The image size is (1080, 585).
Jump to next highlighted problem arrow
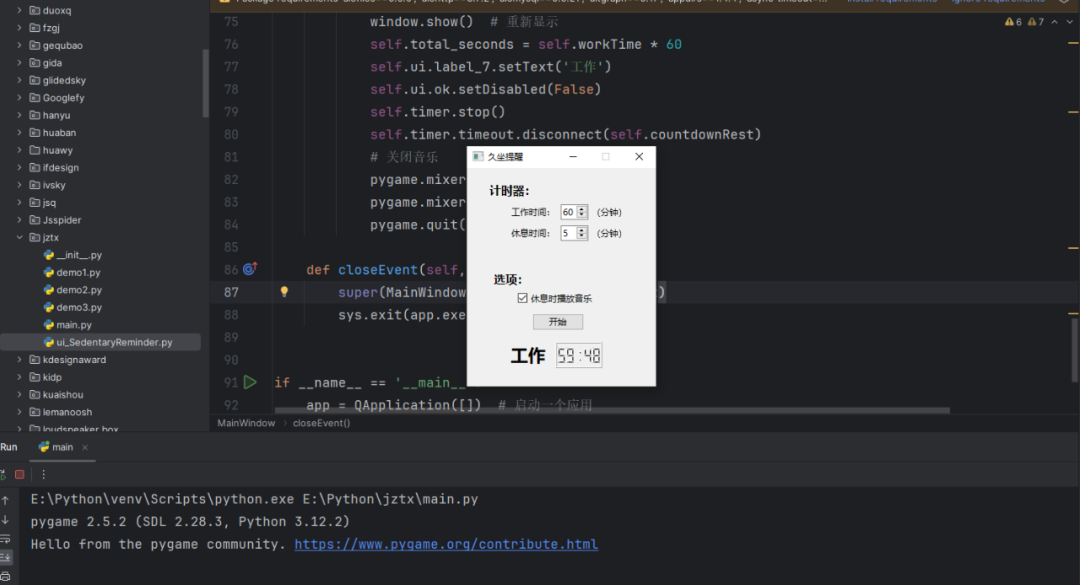1070,22
